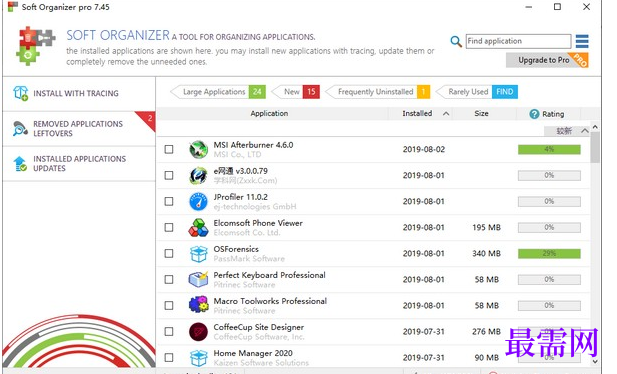617x374 pixels.
Task: Click the magnifier search icon
Action: (x=456, y=41)
